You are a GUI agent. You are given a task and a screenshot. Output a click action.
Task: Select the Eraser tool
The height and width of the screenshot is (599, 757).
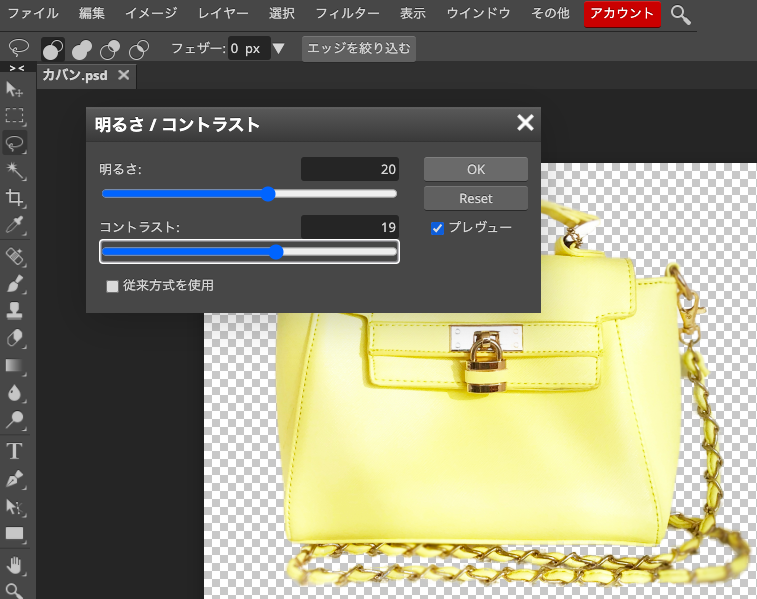(x=14, y=338)
